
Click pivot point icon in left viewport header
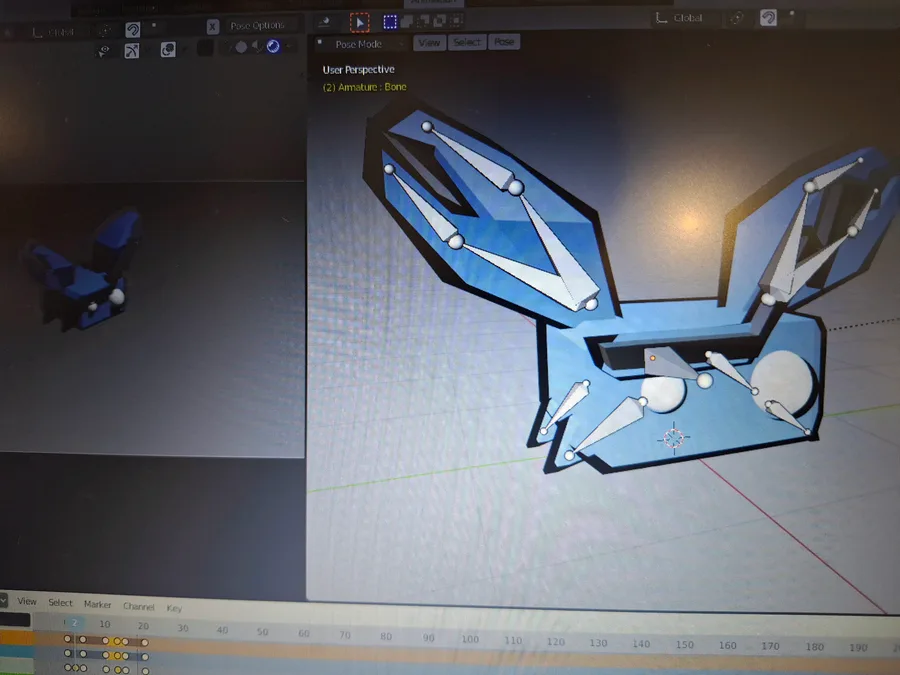pos(105,30)
